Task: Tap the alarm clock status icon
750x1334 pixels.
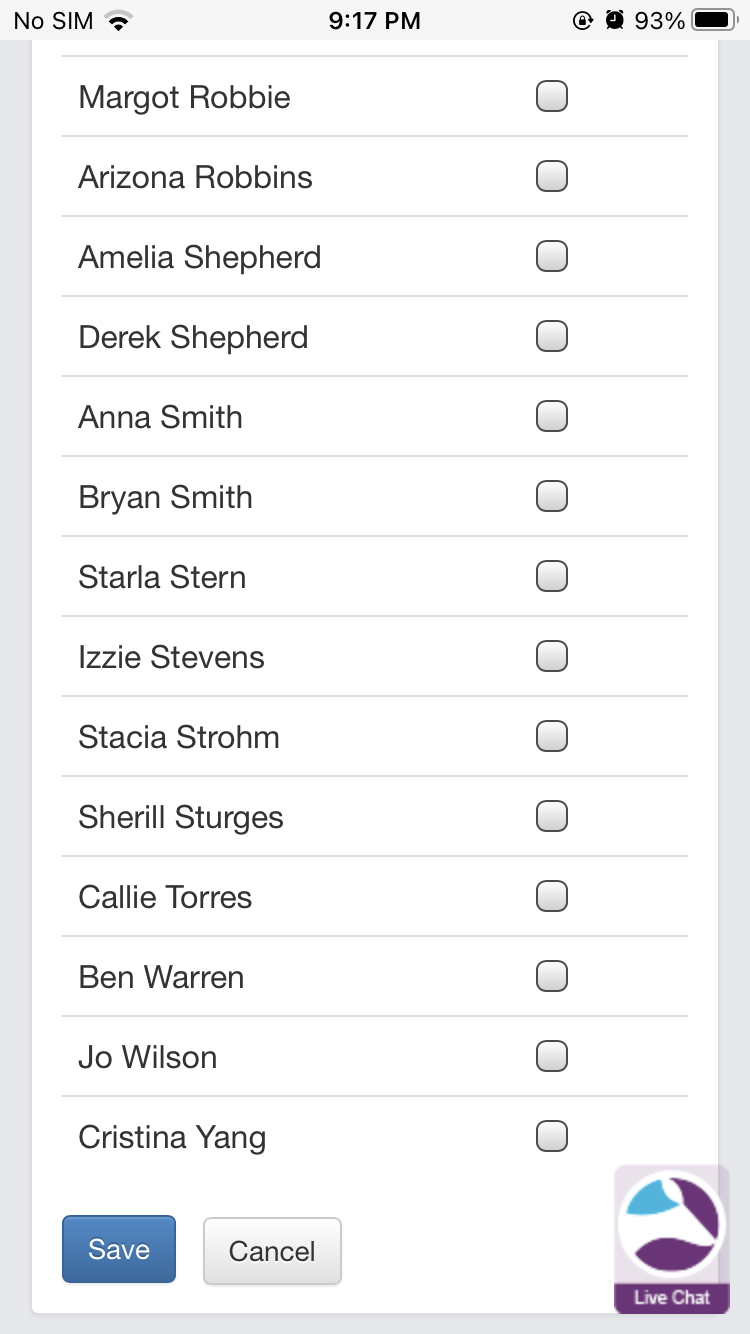Action: 615,20
